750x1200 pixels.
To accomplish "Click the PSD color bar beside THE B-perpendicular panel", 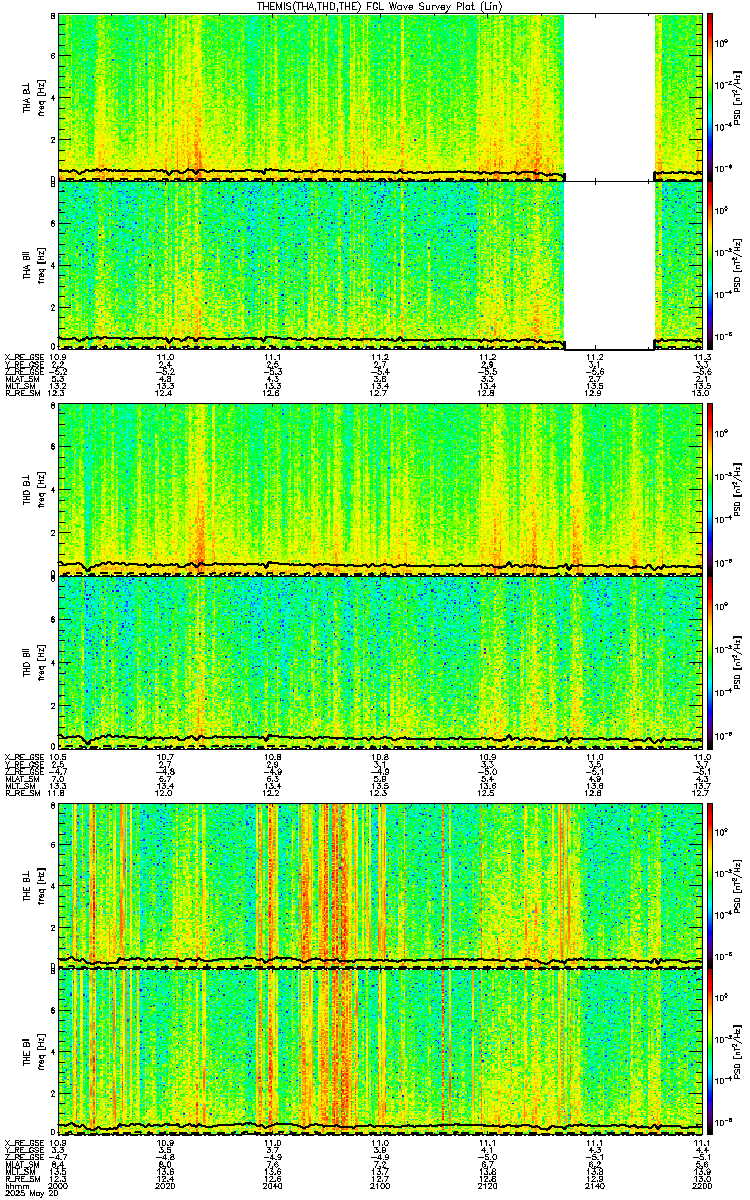I will 711,885.
